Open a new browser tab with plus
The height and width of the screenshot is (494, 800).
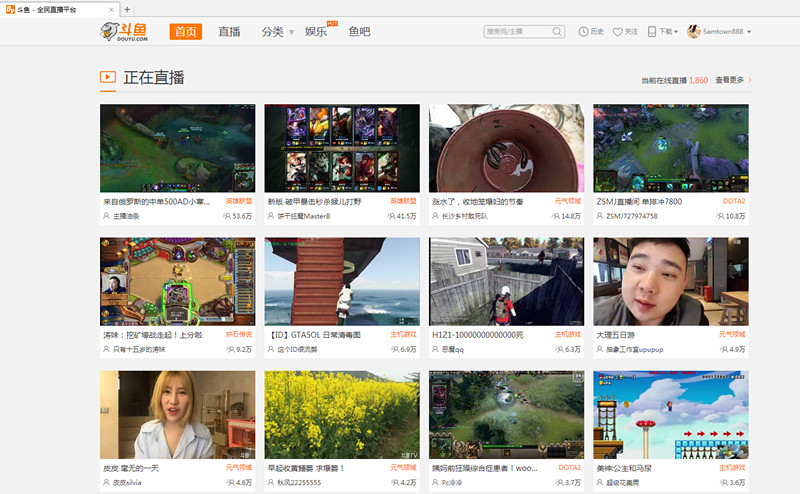click(127, 9)
